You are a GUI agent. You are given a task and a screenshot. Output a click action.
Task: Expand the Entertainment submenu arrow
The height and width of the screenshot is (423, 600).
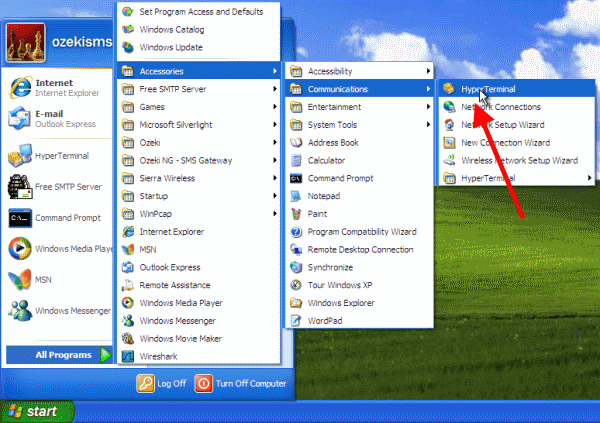coord(428,107)
